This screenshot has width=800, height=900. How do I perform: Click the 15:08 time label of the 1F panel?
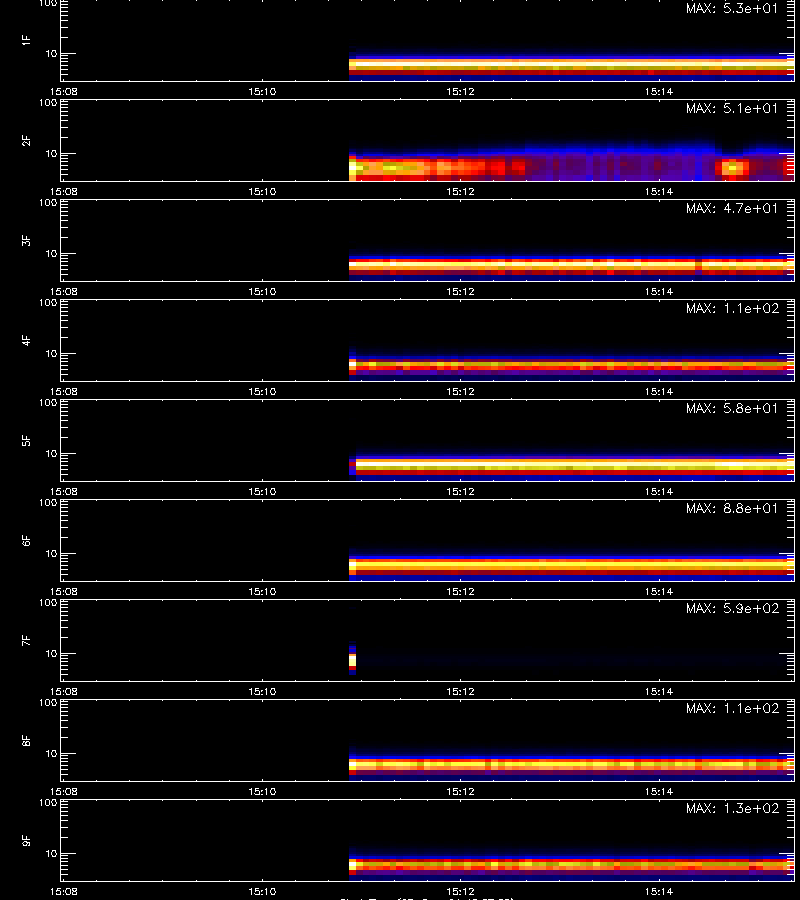[64, 91]
